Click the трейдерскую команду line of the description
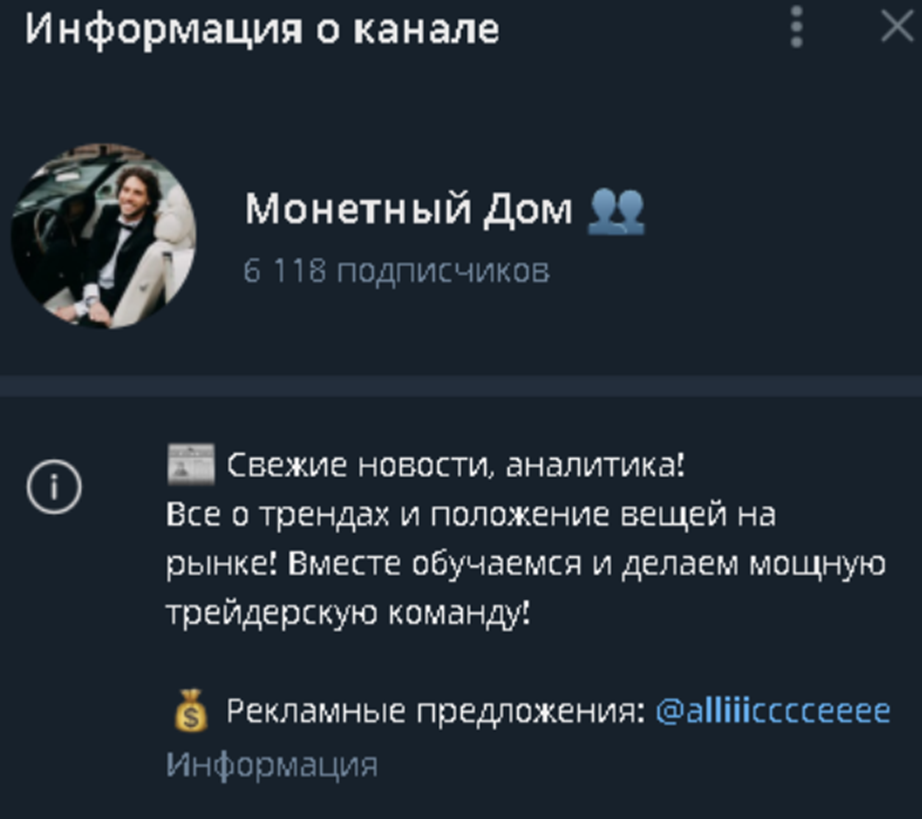 (x=348, y=614)
